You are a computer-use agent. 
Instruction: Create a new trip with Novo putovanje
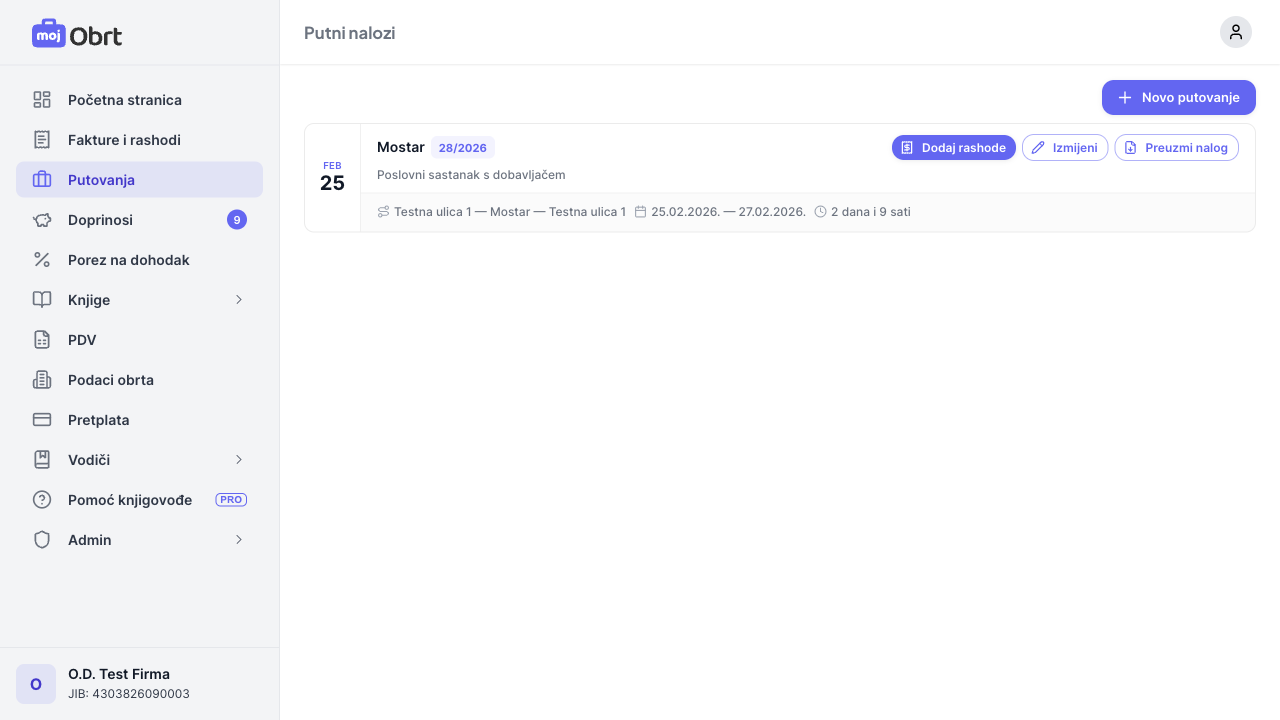[x=1178, y=98]
